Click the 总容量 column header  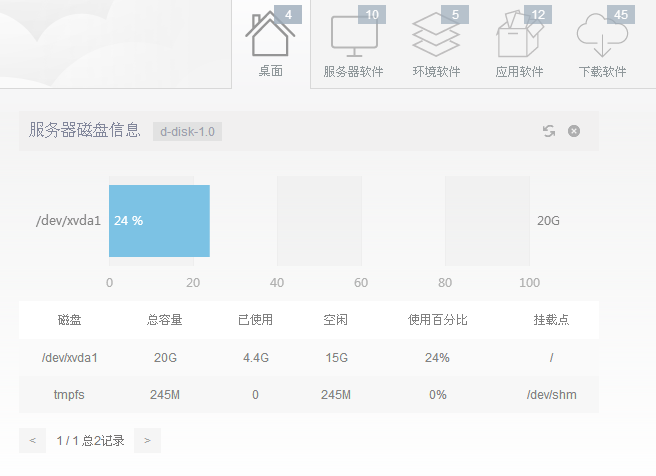(164, 320)
